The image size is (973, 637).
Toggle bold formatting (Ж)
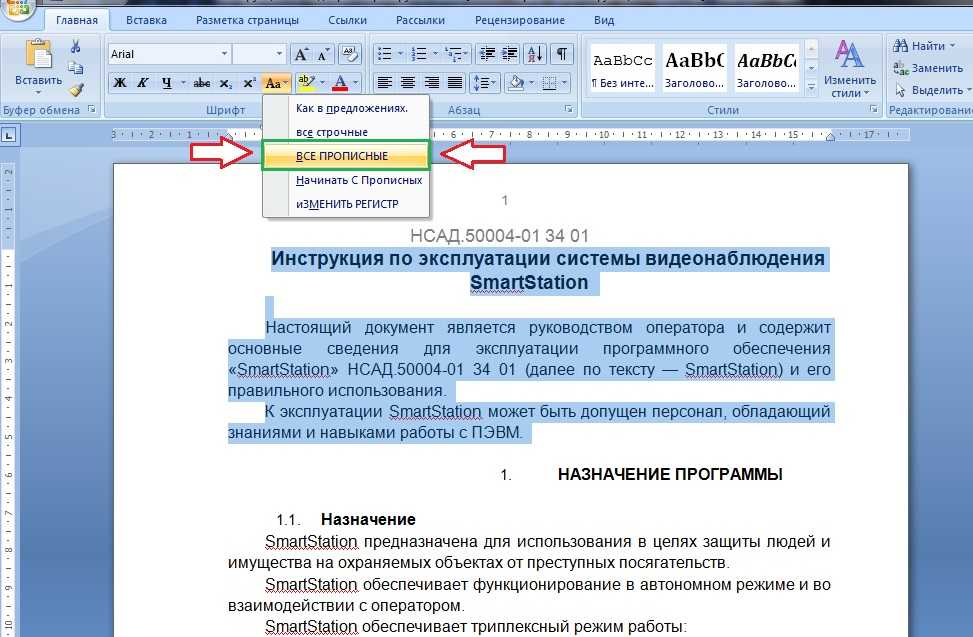click(120, 83)
